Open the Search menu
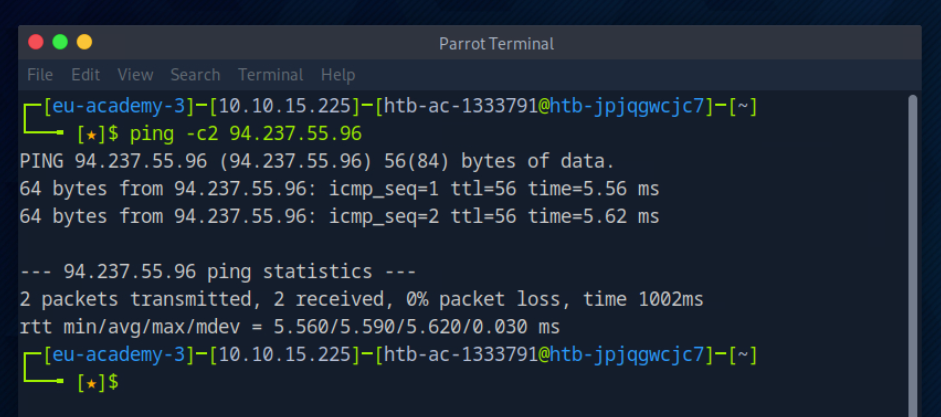This screenshot has height=417, width=941. tap(195, 75)
